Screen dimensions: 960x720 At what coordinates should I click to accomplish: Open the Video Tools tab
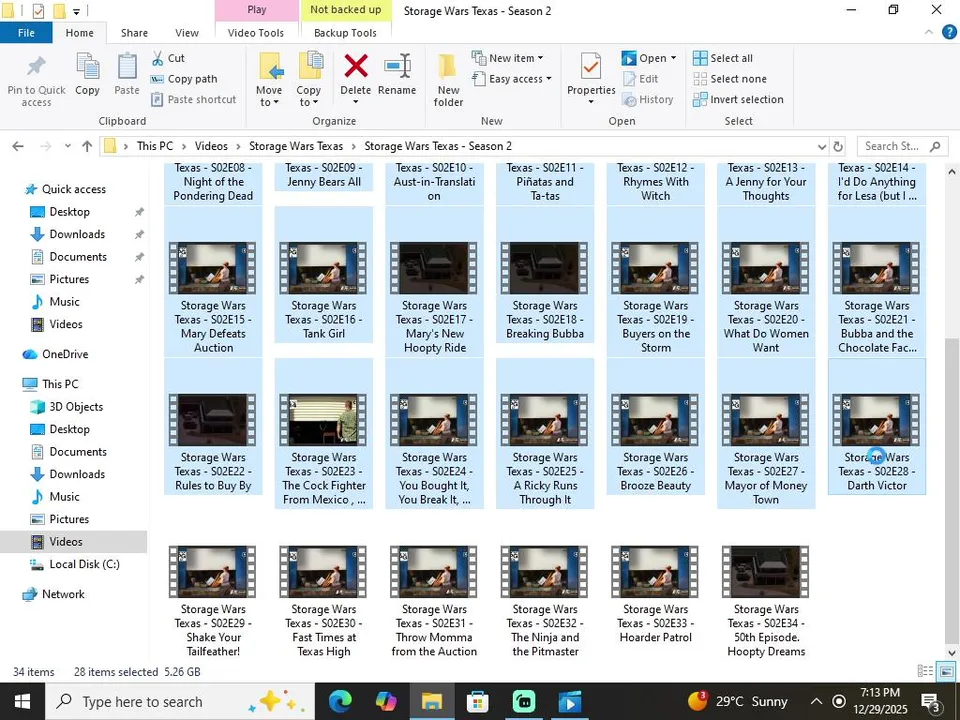coord(256,33)
